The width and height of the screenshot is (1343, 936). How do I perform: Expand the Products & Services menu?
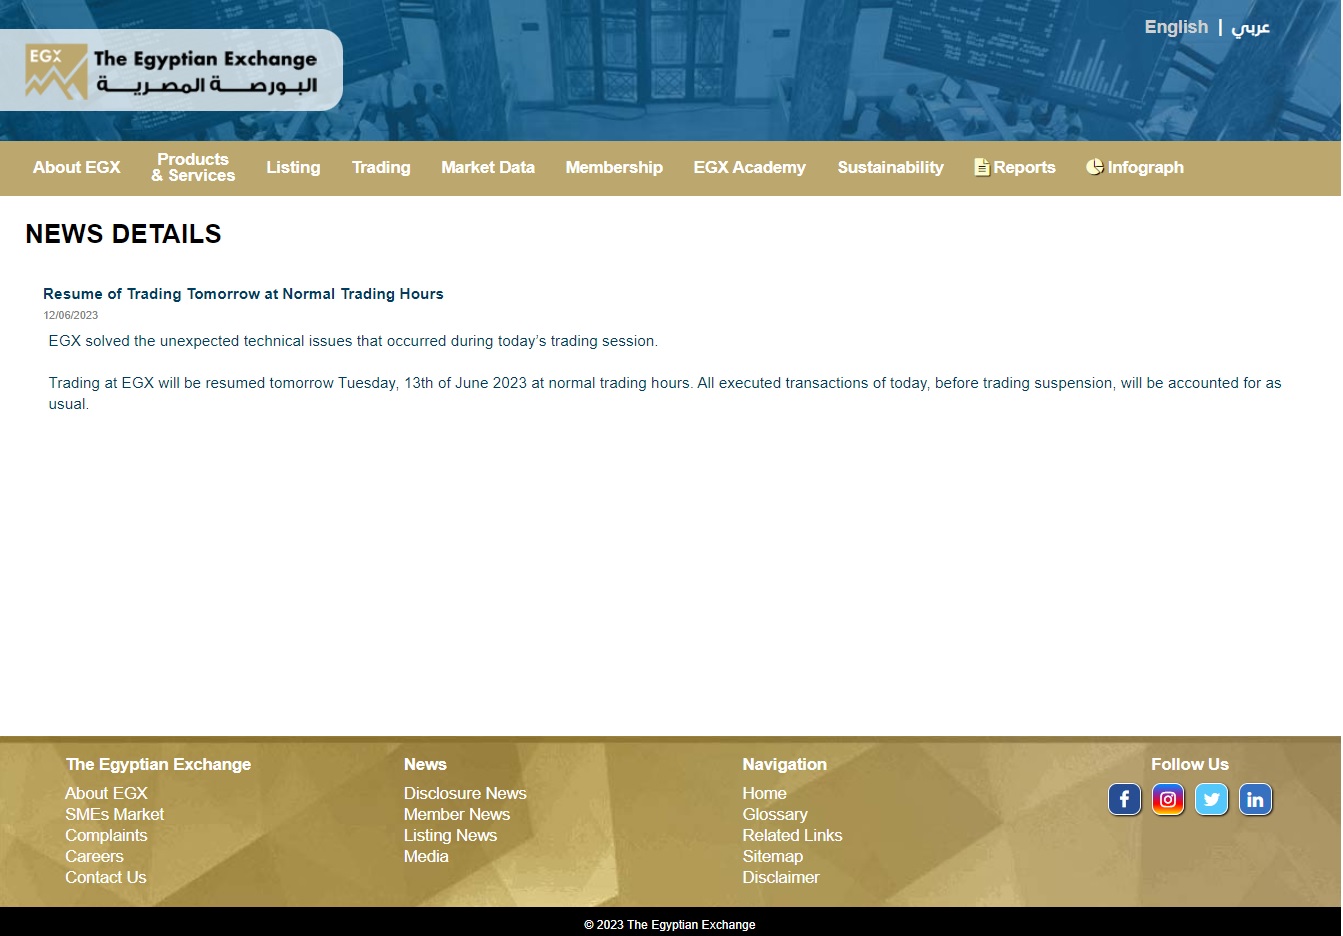[193, 167]
